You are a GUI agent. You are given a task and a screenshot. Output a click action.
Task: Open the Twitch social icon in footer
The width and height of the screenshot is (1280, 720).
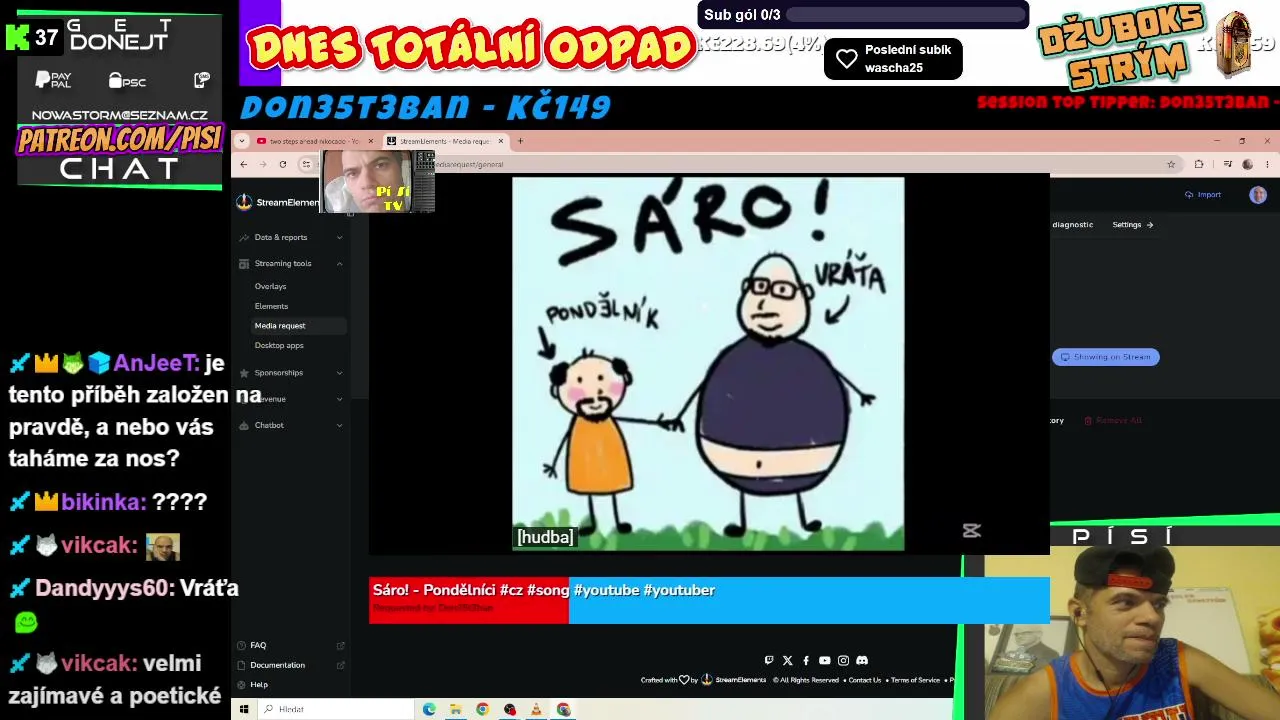click(x=769, y=660)
